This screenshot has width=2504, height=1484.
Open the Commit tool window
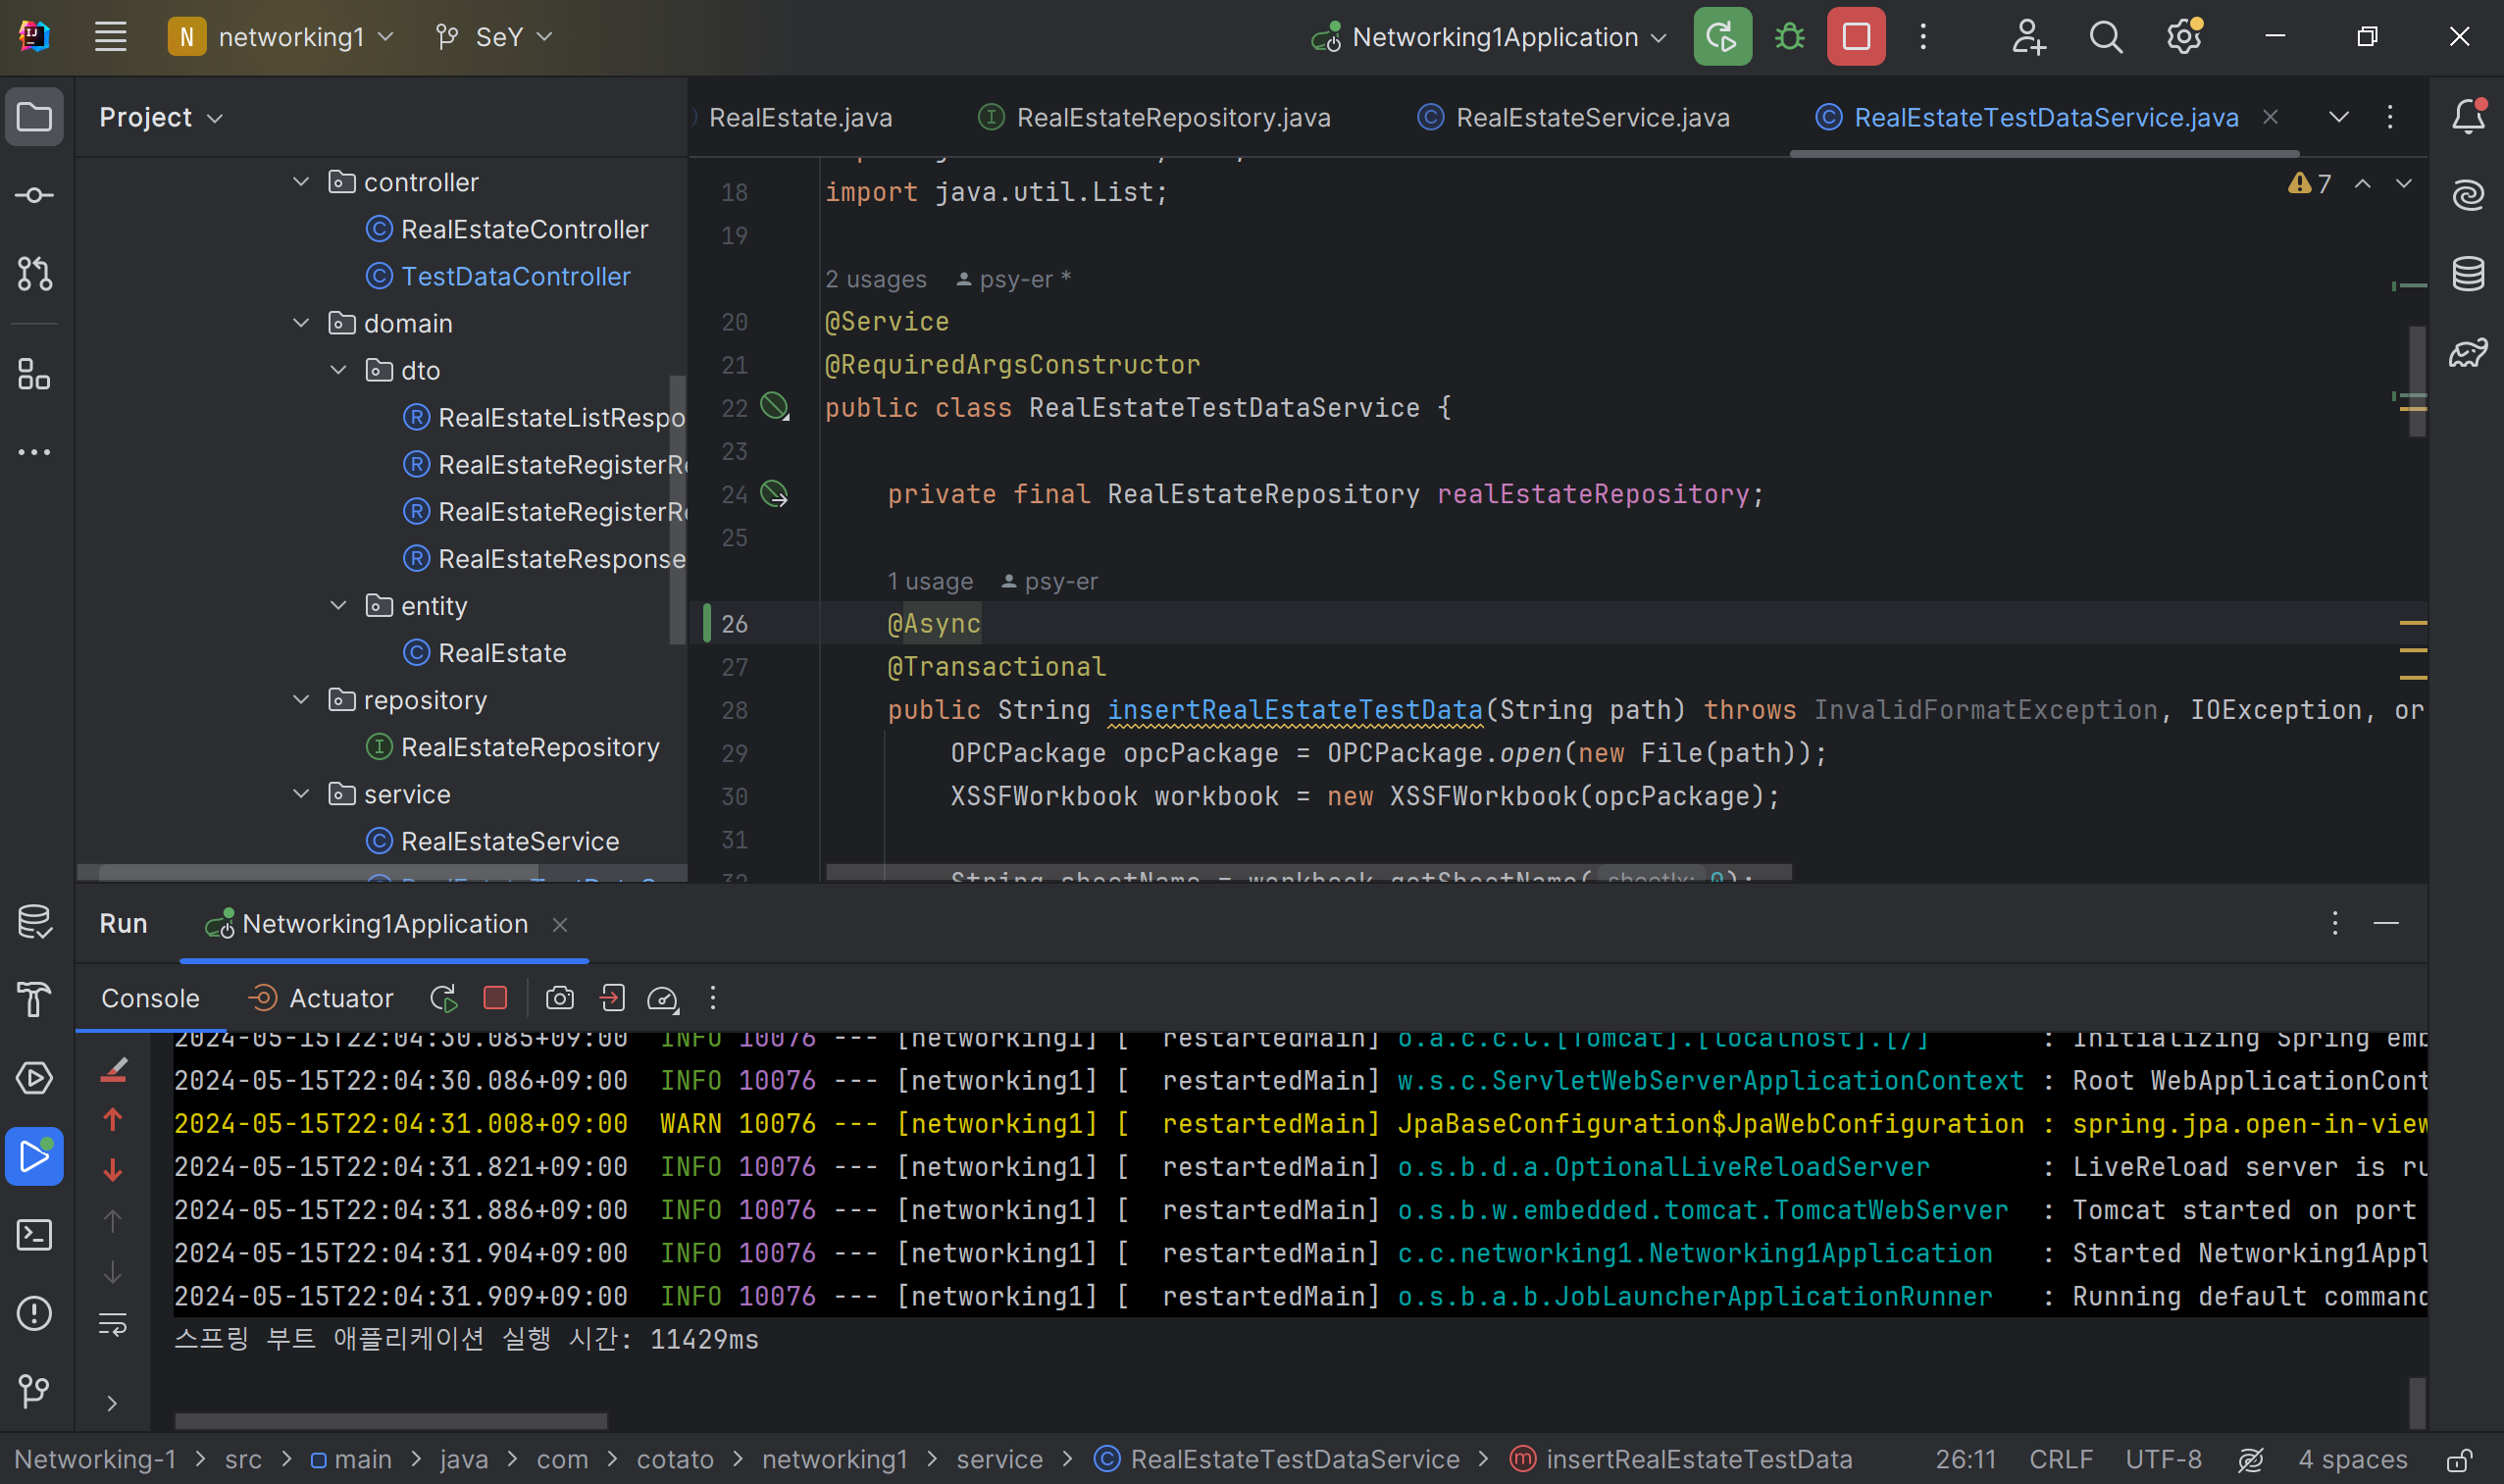click(x=34, y=195)
